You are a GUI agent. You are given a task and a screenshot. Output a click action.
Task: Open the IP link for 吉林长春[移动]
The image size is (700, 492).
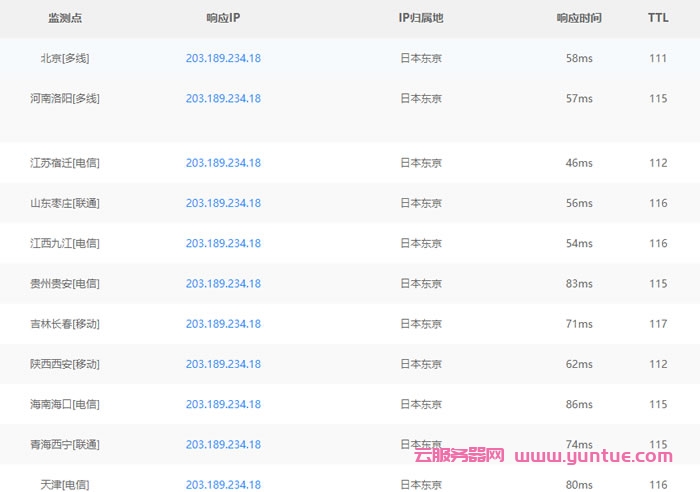point(223,324)
